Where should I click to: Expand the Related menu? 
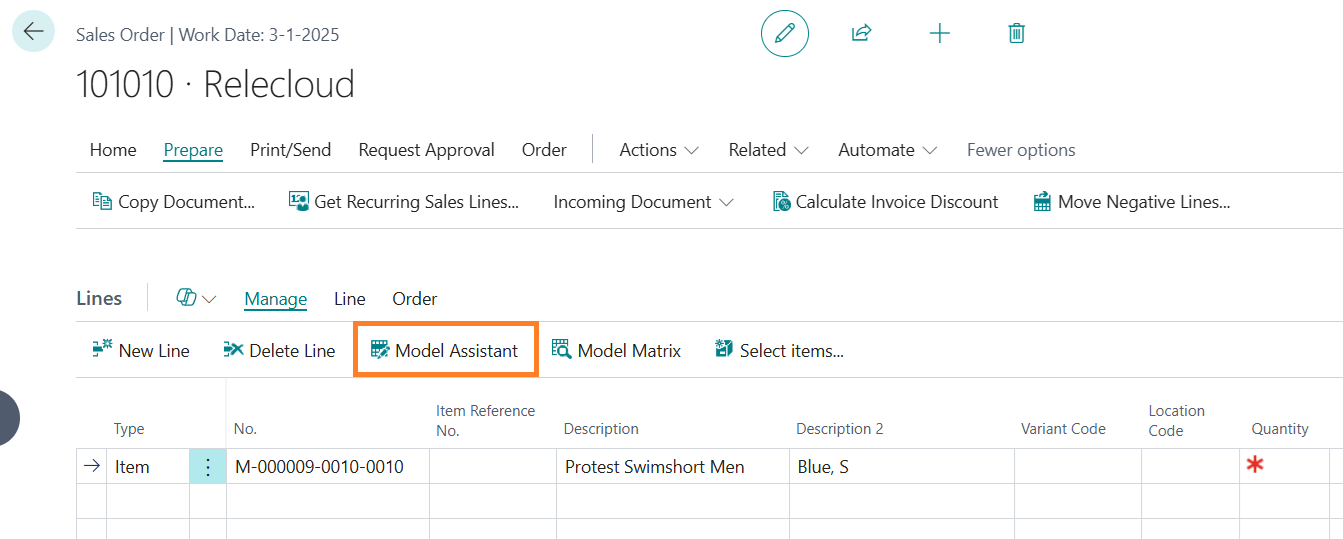768,150
